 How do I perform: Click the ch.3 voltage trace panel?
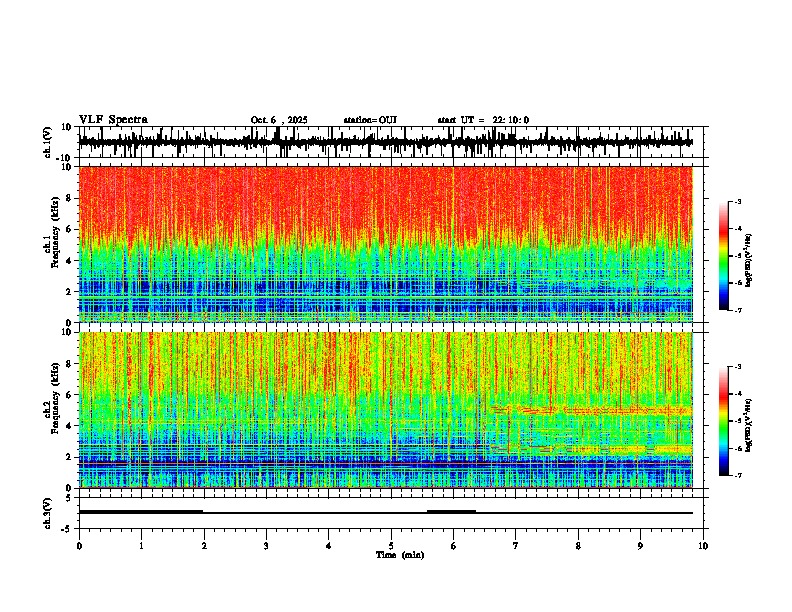pos(390,513)
